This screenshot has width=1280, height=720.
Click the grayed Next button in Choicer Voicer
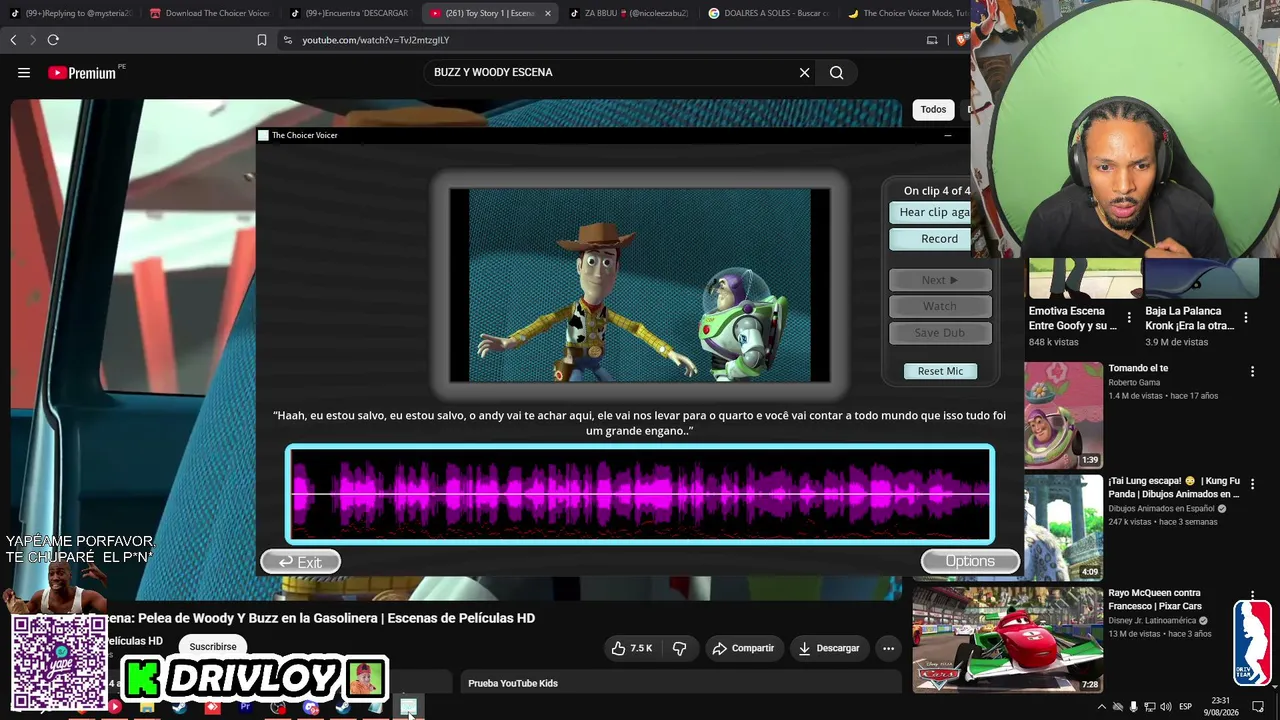pos(940,280)
